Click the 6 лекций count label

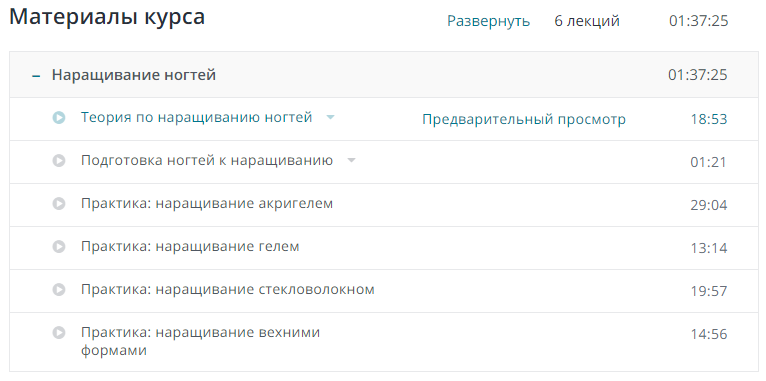click(x=587, y=21)
